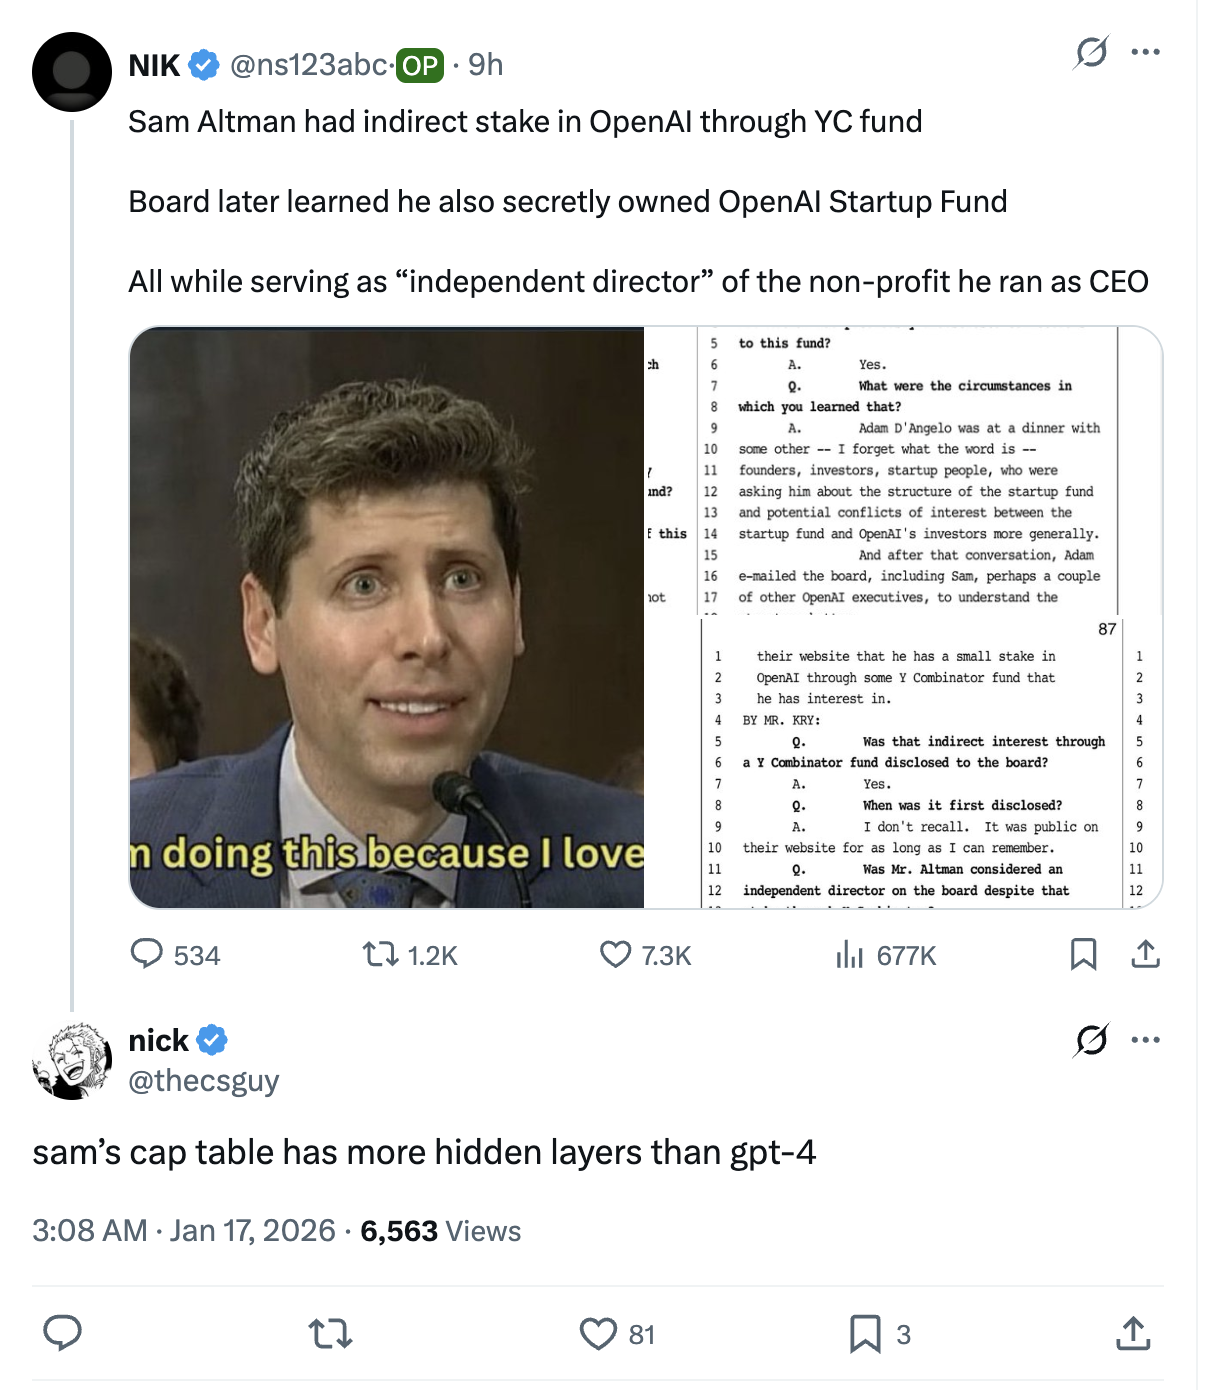The width and height of the screenshot is (1208, 1390).
Task: Repost NIK's post about Sam Altman
Action: pos(380,954)
